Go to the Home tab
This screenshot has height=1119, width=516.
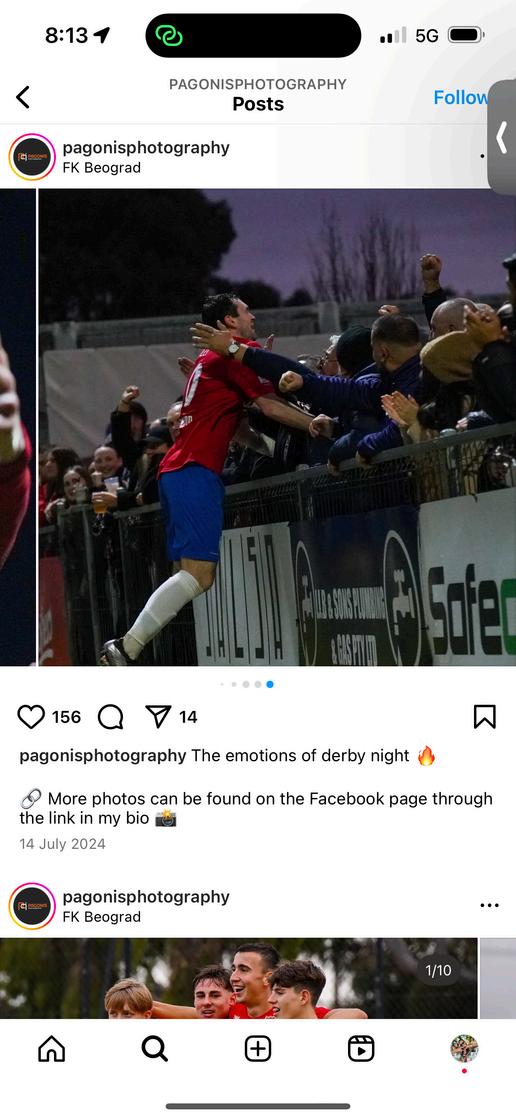(x=51, y=1048)
